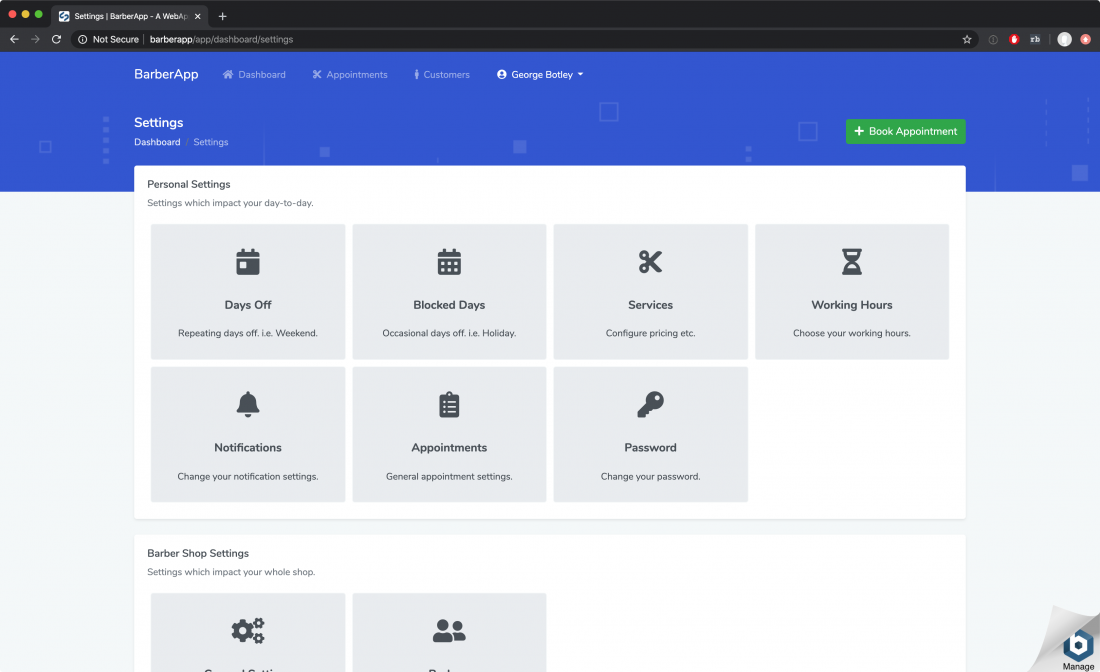Viewport: 1100px width, 672px height.
Task: Click the Settings breadcrumb link
Action: tap(210, 142)
